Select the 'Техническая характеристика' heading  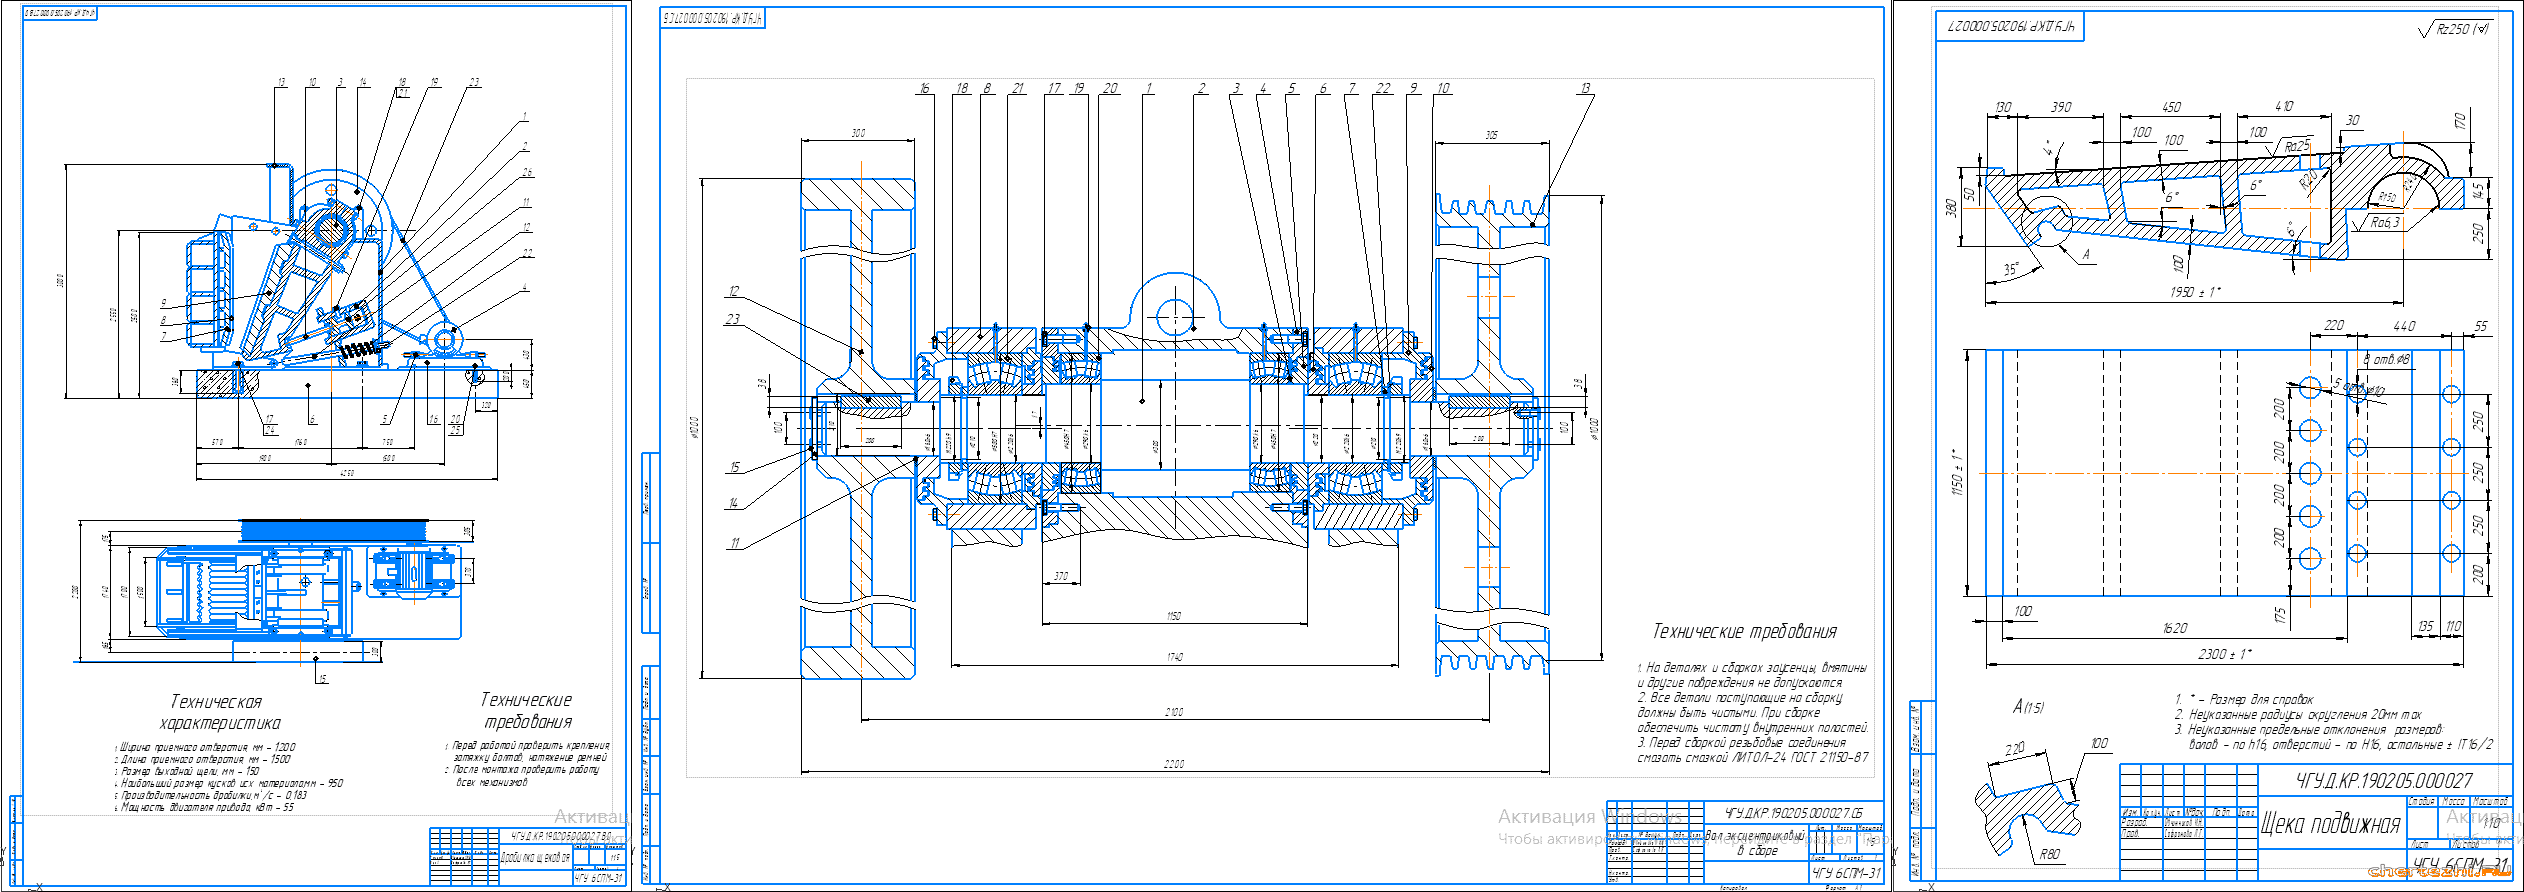pos(219,712)
